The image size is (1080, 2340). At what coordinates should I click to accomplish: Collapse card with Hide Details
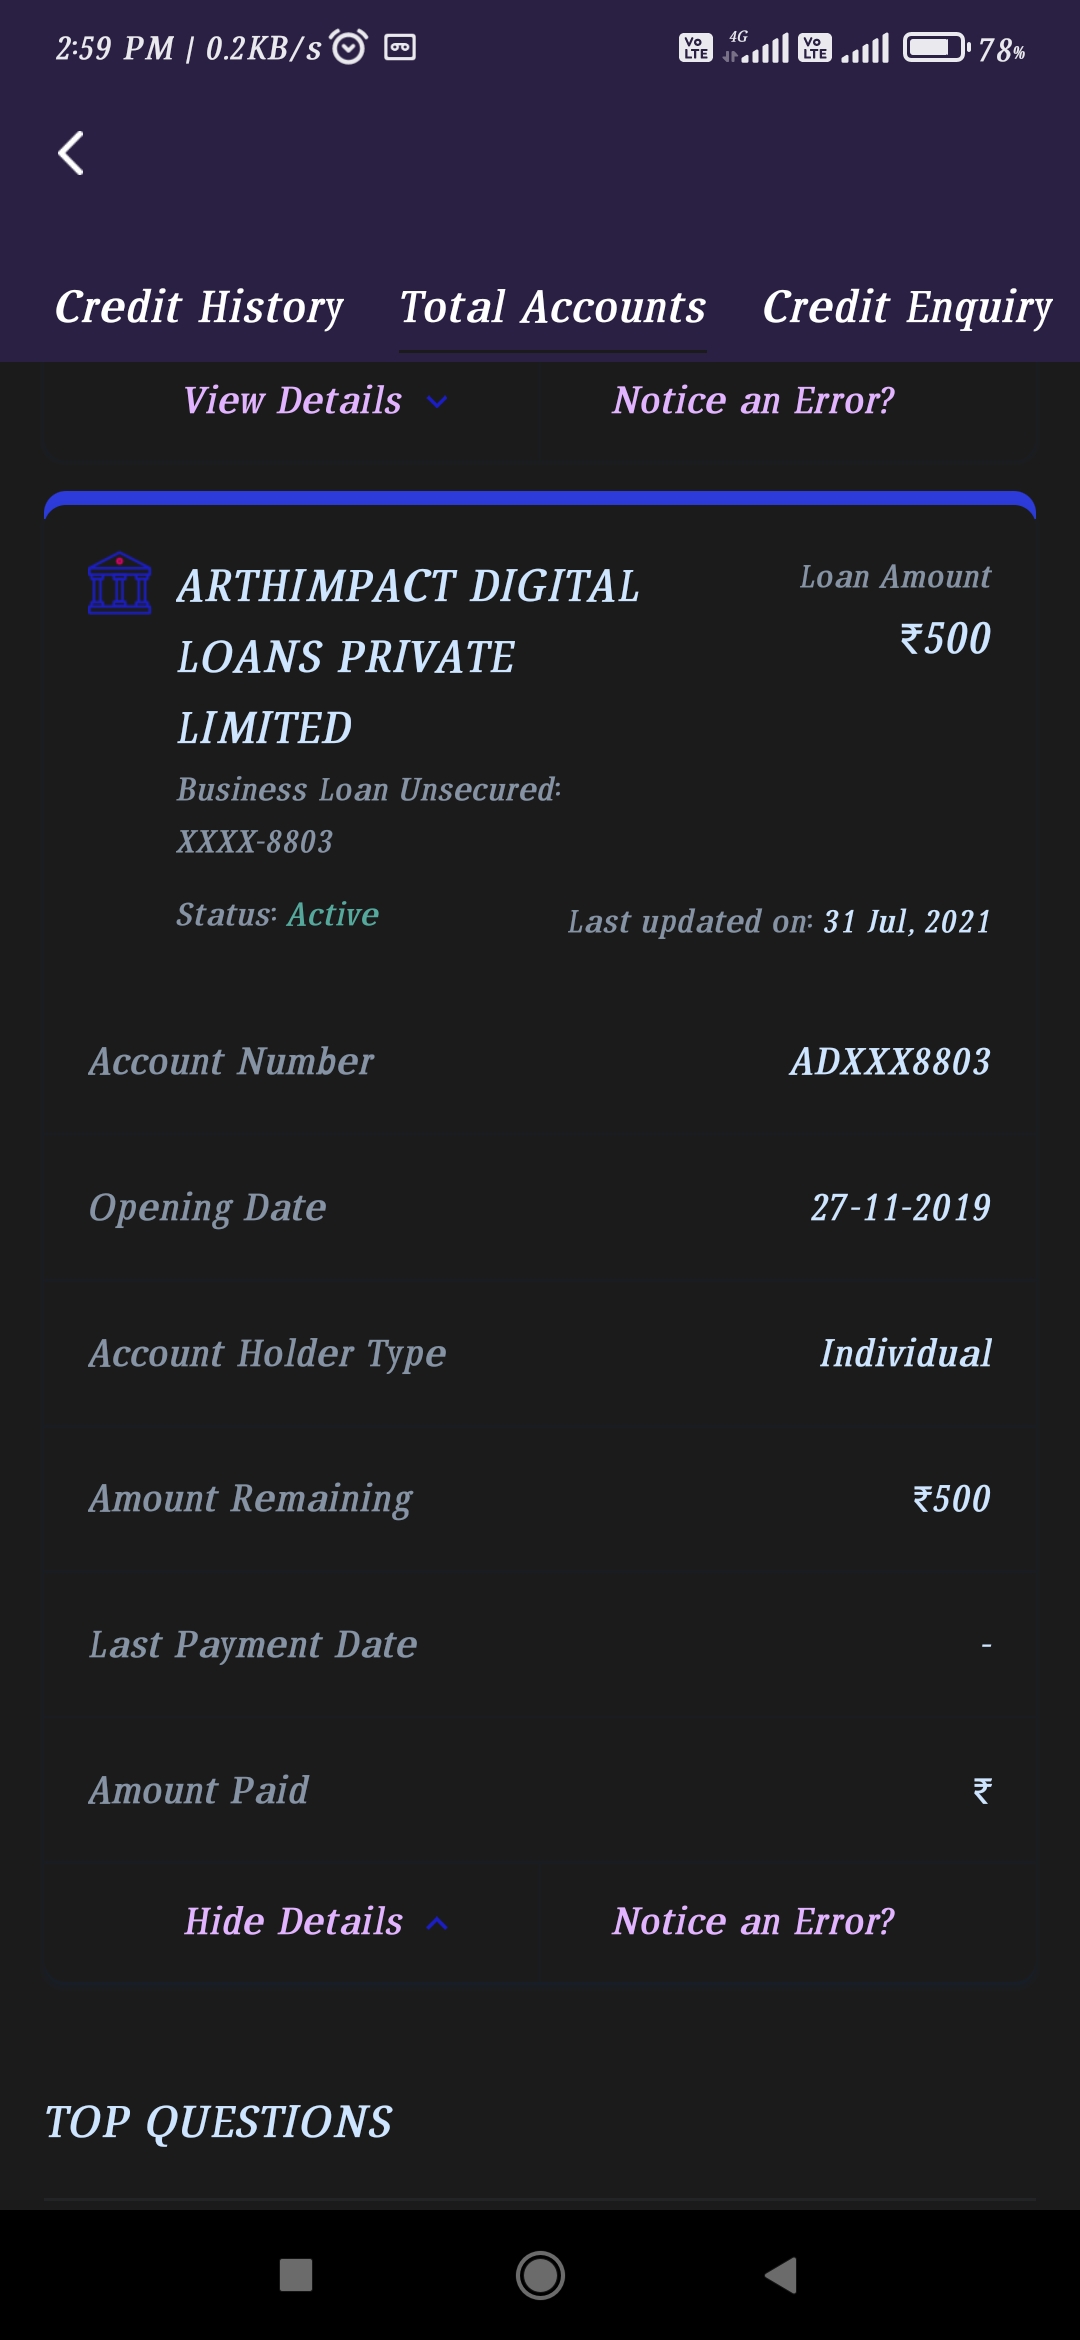[294, 1922]
